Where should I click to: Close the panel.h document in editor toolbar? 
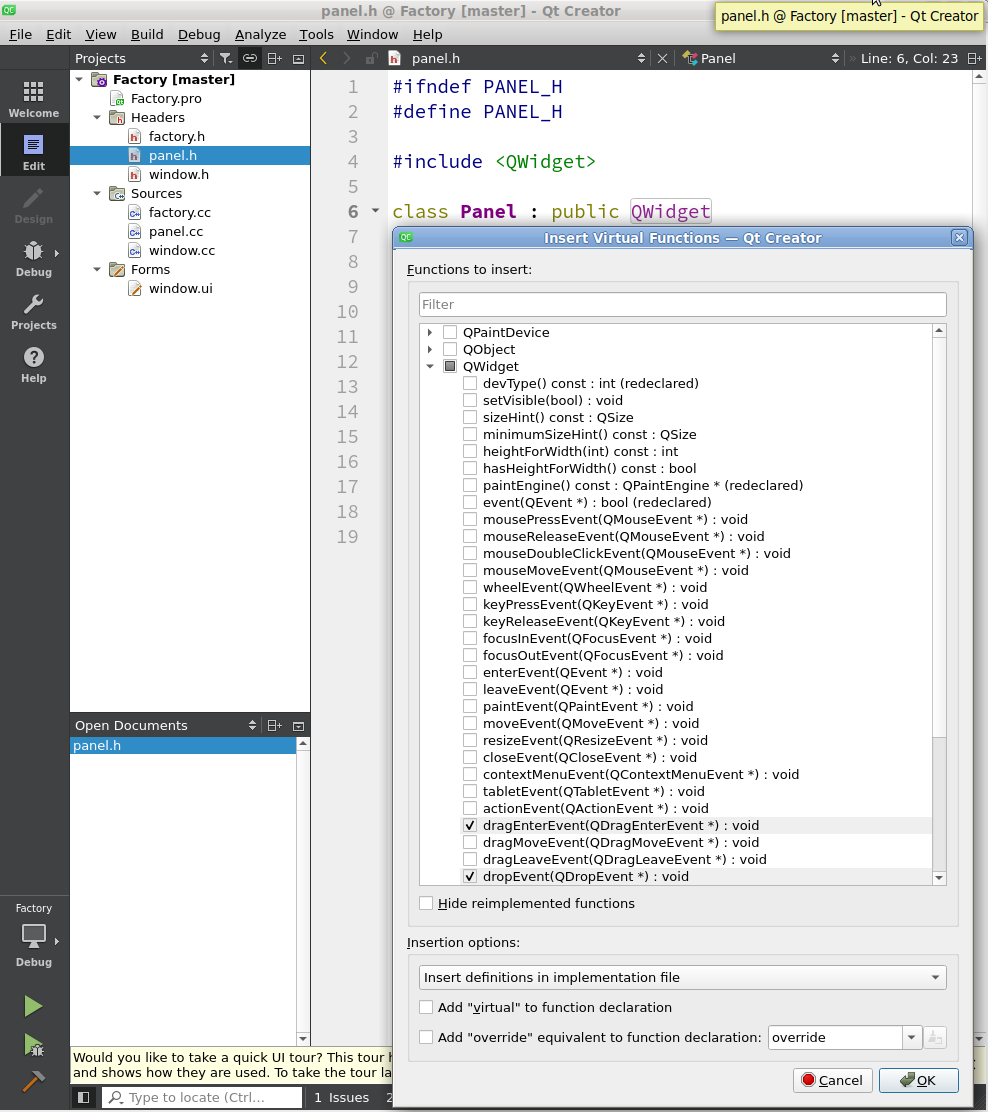coord(662,58)
